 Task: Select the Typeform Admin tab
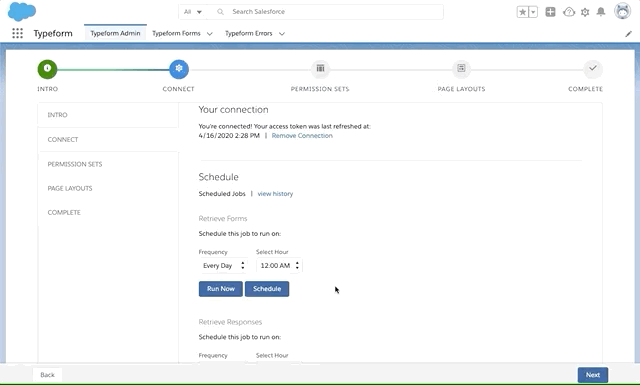coord(116,33)
